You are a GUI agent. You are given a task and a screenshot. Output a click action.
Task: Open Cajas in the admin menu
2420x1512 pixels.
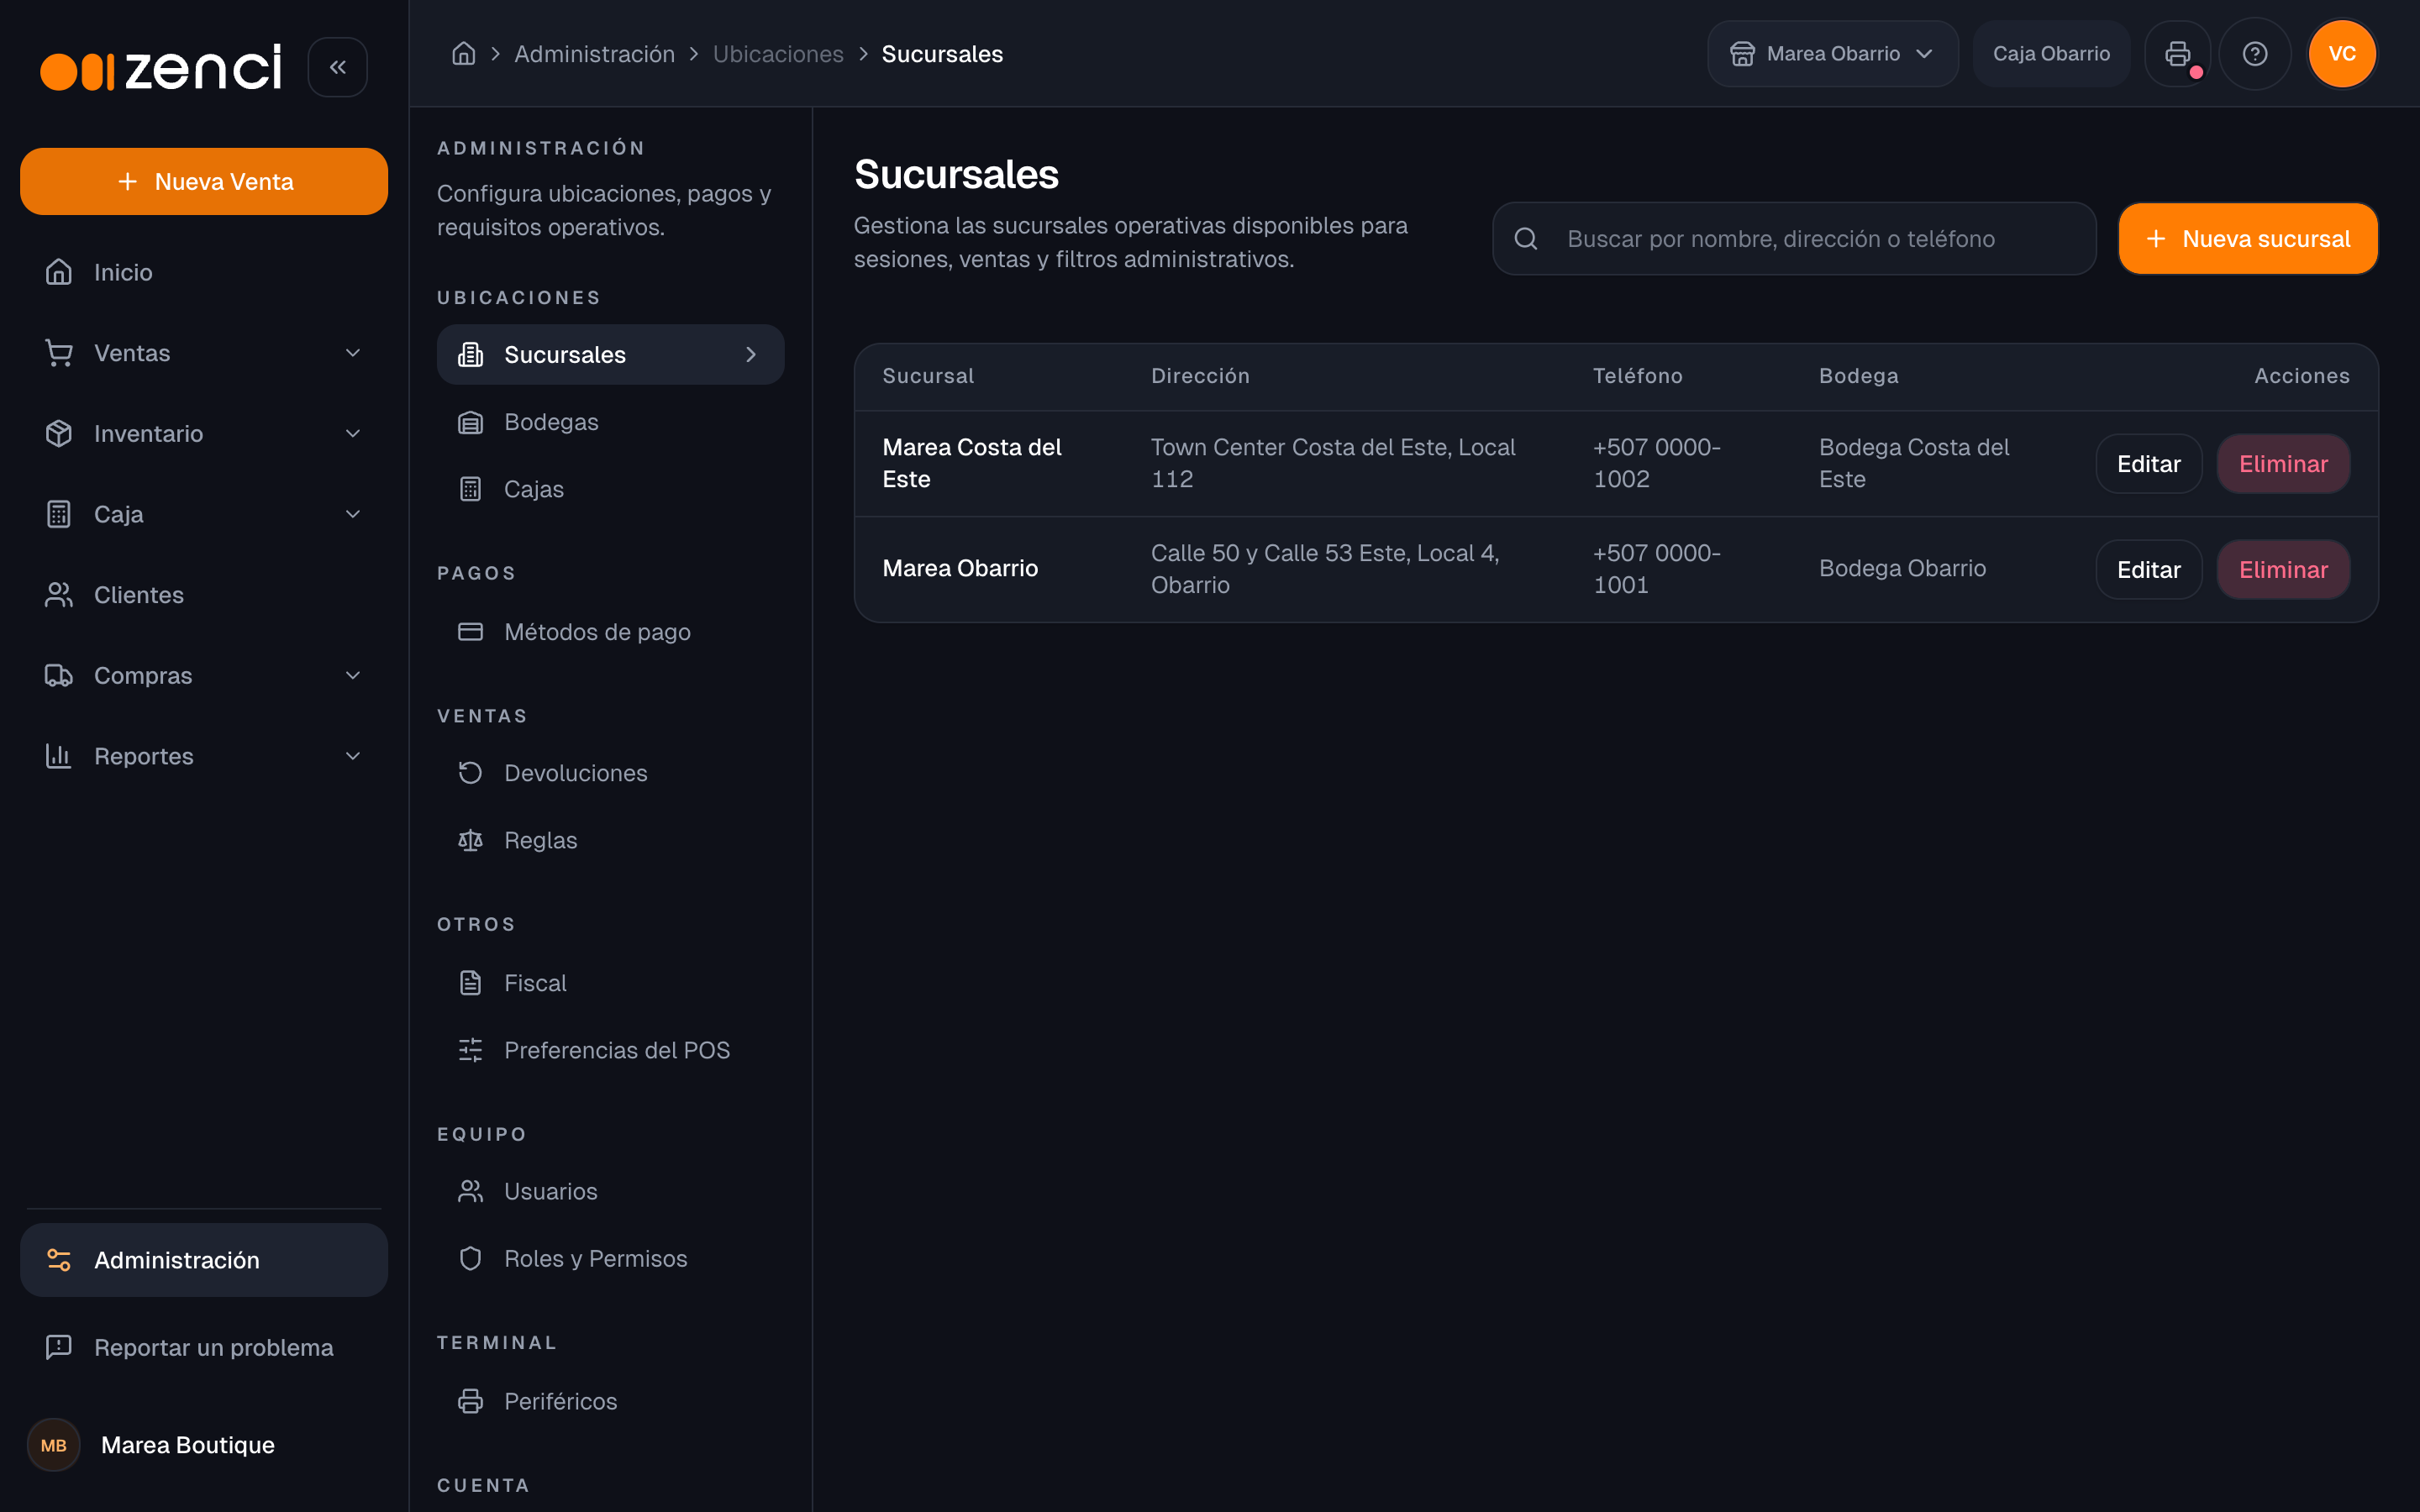coord(610,489)
